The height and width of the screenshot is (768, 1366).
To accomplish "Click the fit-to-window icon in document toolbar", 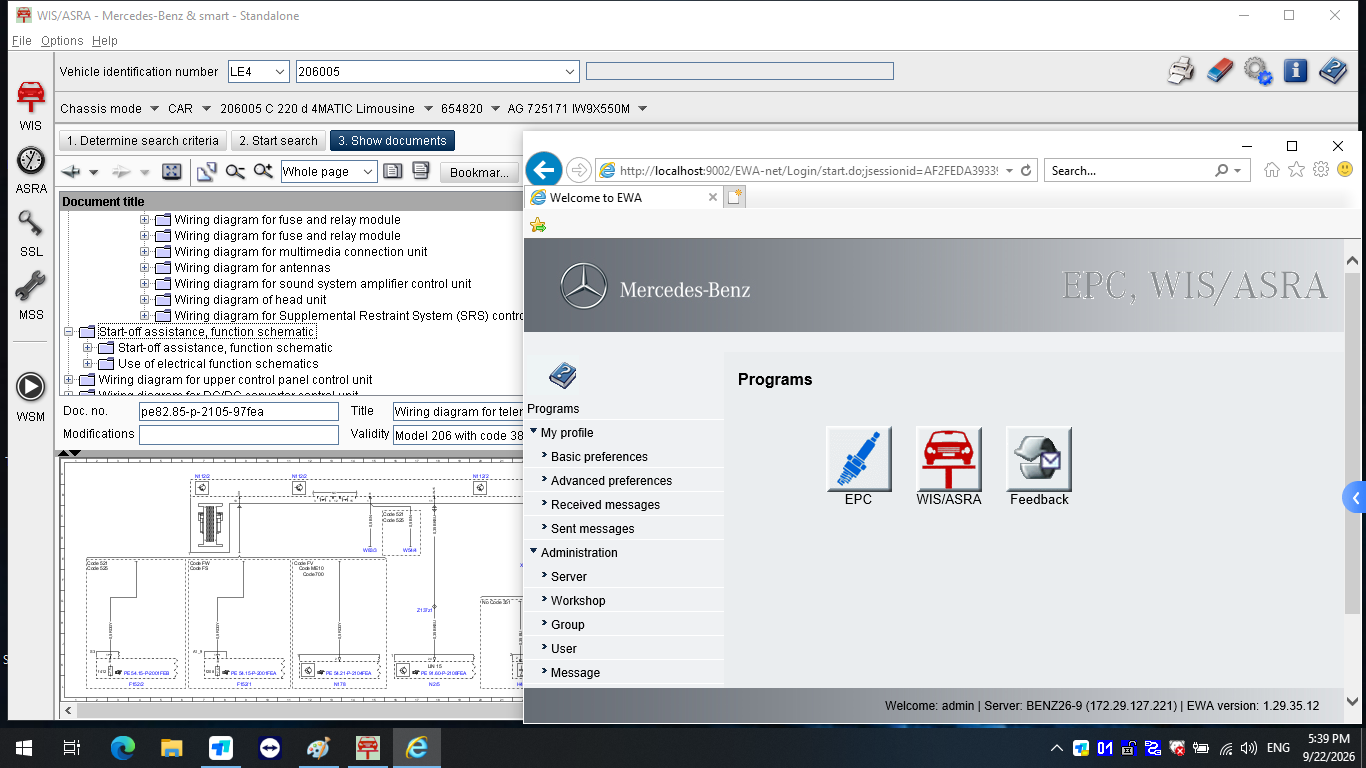I will [171, 172].
